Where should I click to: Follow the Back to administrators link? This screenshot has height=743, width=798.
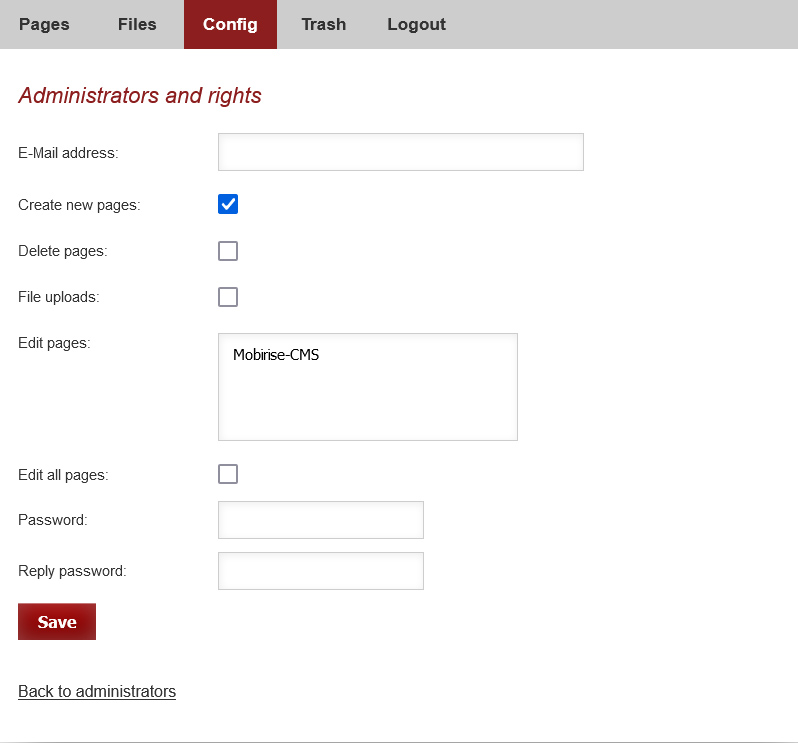tap(97, 691)
